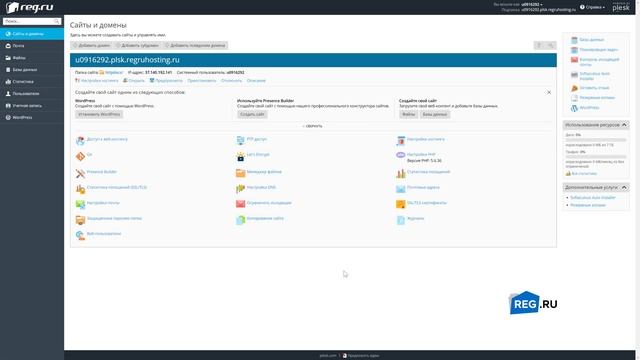Click the Создать сайт button
Image resolution: width=640 pixels, height=360 pixels.
click(x=252, y=114)
